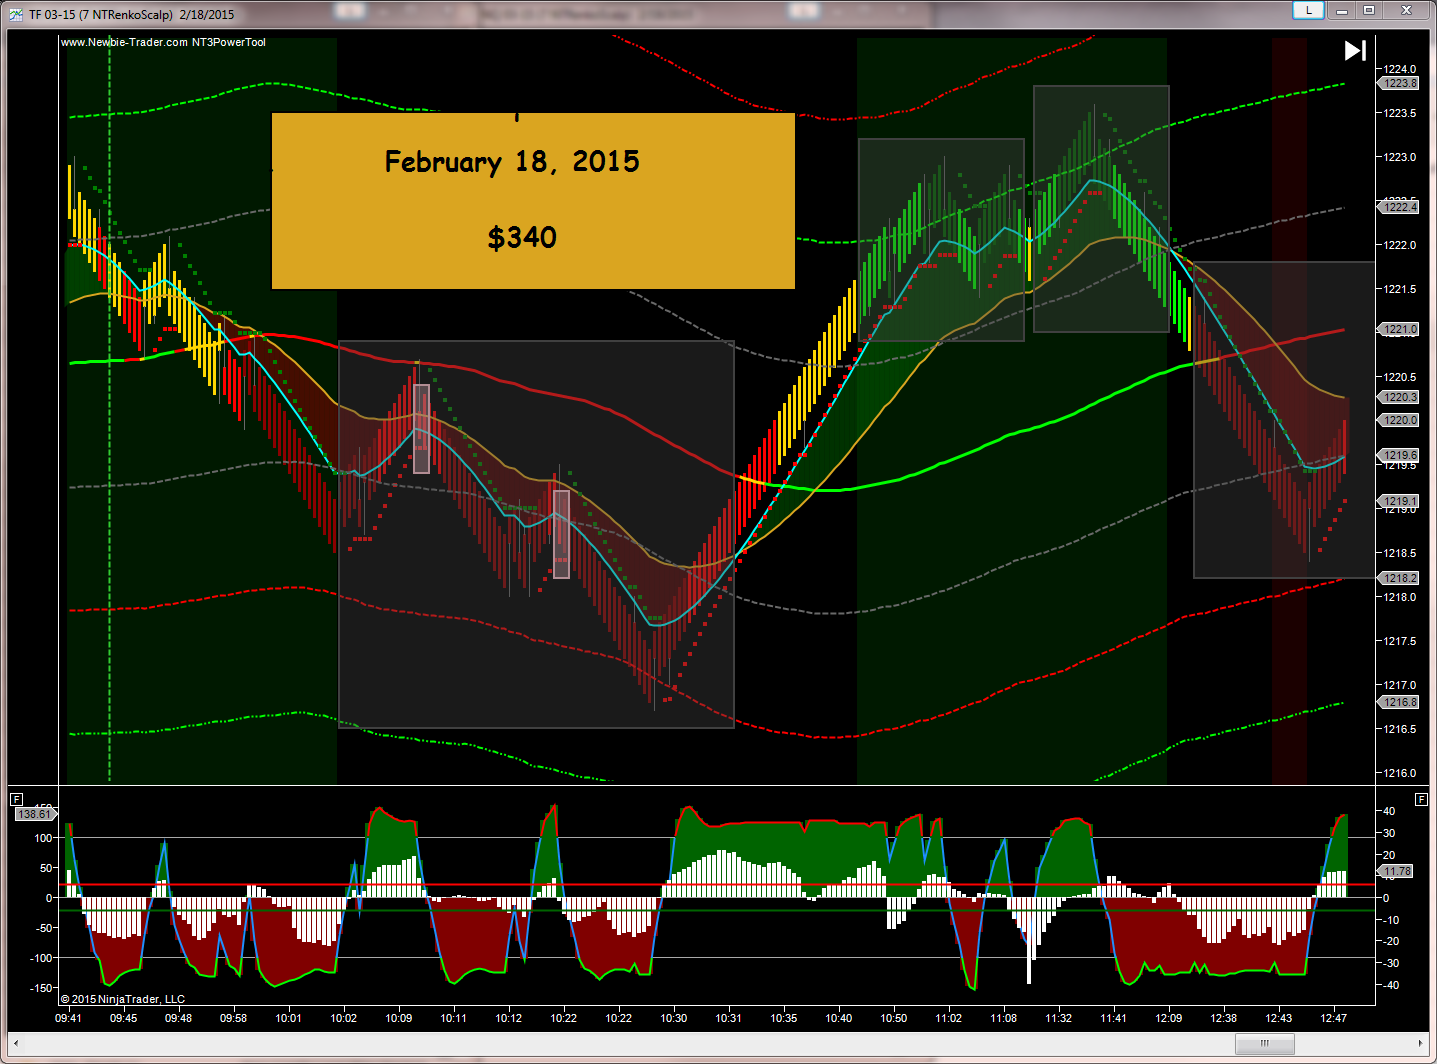The height and width of the screenshot is (1064, 1437).
Task: Select the pink rectangle marker above 10:09
Action: point(422,429)
